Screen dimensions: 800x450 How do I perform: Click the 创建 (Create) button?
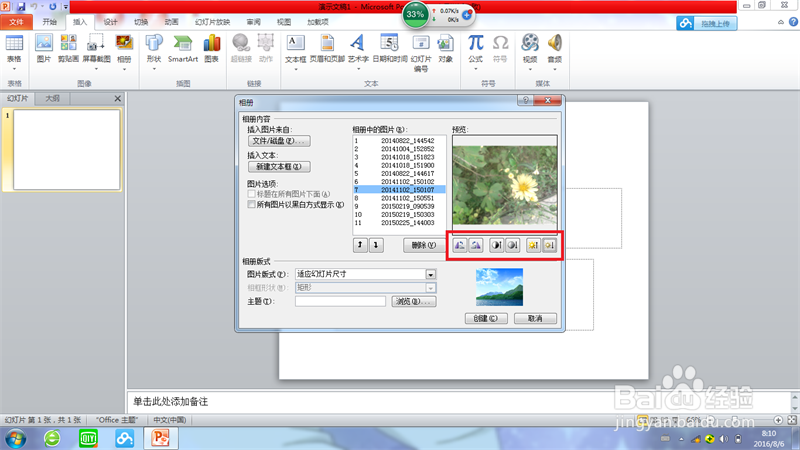(486, 318)
